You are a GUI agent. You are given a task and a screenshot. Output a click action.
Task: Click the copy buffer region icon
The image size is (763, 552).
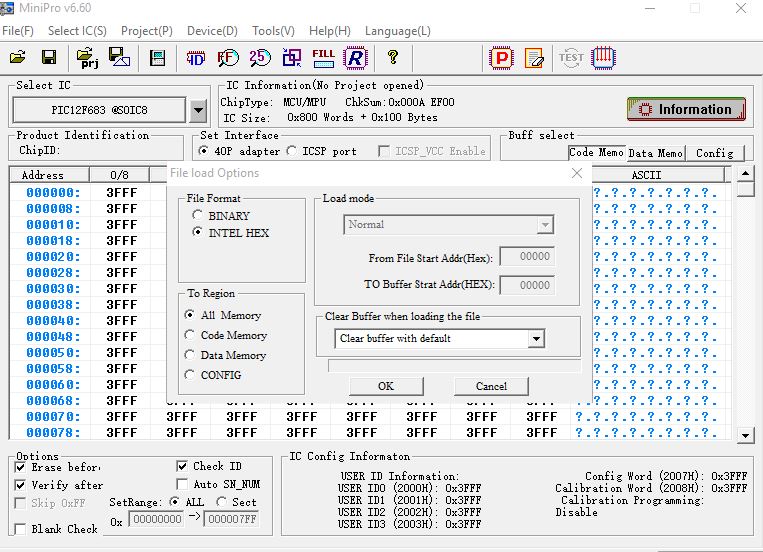click(x=292, y=58)
